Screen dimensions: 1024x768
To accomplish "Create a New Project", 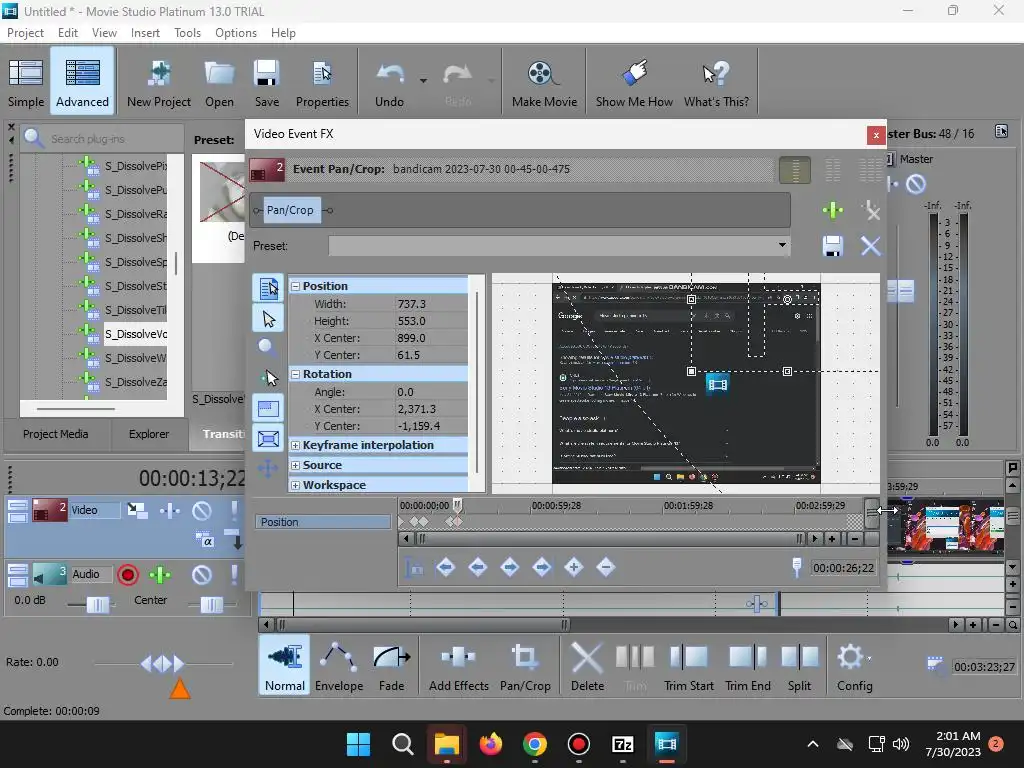I will (159, 83).
